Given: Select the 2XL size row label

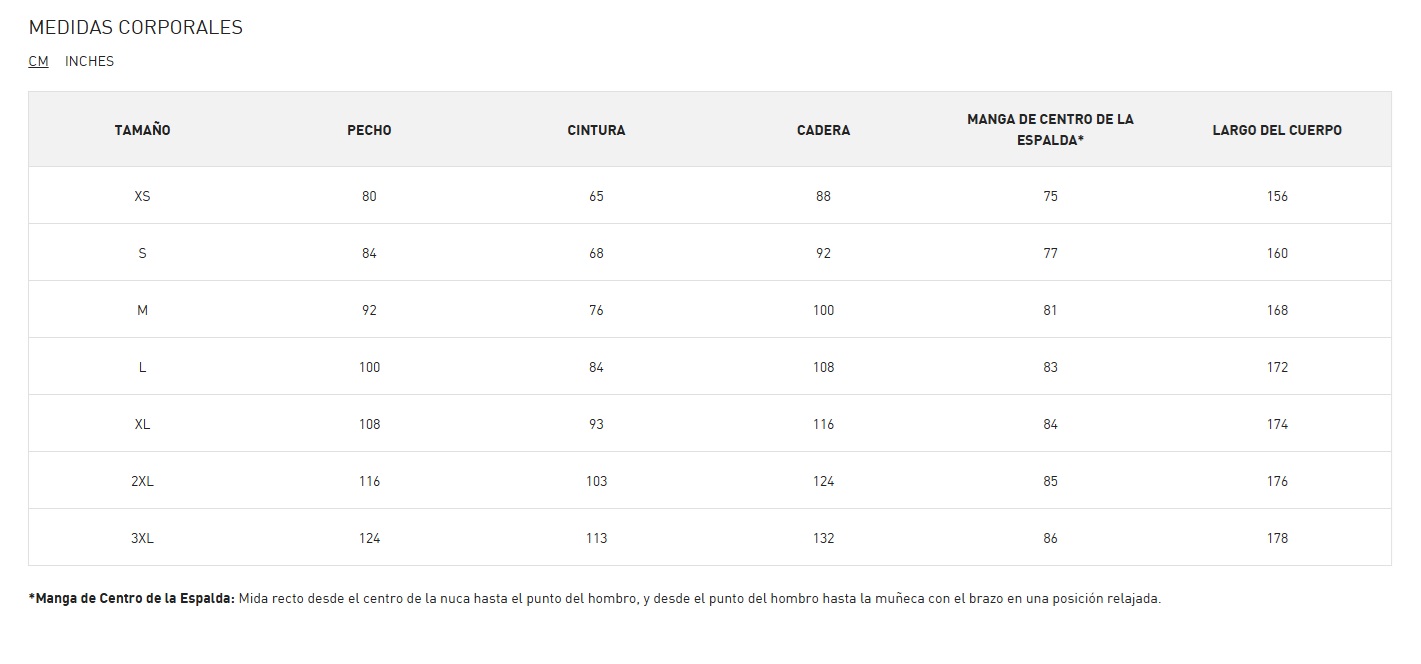Looking at the screenshot, I should pos(142,481).
